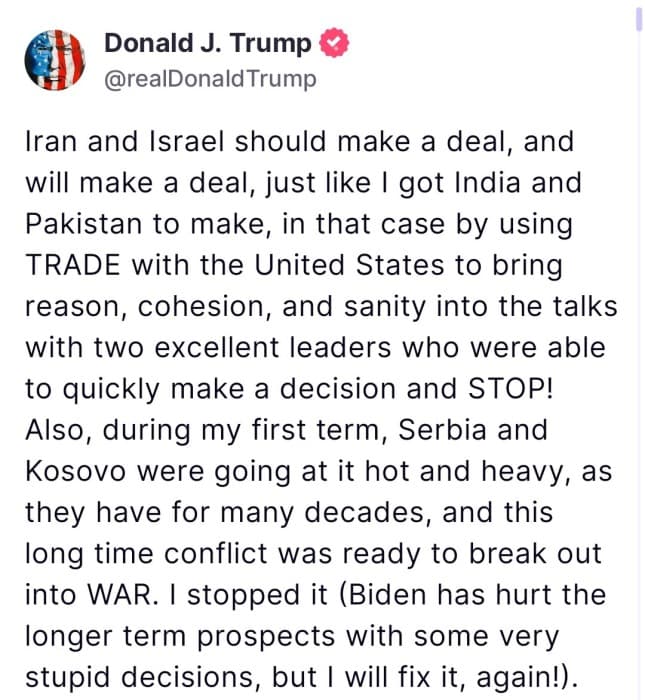645x700 pixels.
Task: Click the word STOP! in the post
Action: (510, 388)
